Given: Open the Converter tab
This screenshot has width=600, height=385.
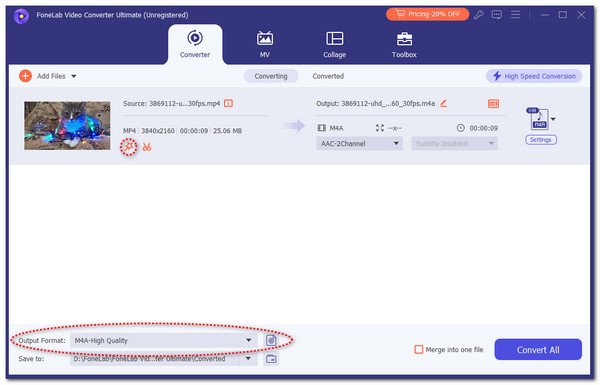Looking at the screenshot, I should tap(195, 44).
